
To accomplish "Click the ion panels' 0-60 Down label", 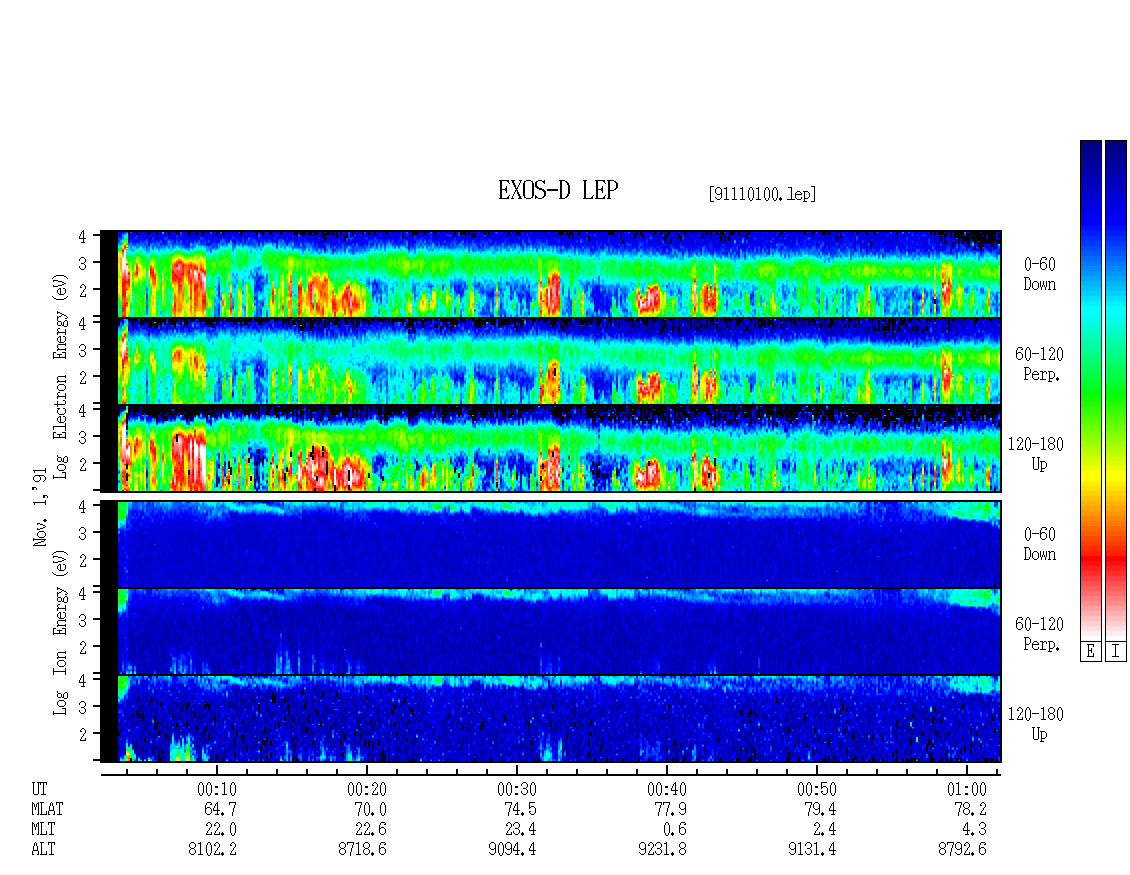I will [x=1039, y=544].
